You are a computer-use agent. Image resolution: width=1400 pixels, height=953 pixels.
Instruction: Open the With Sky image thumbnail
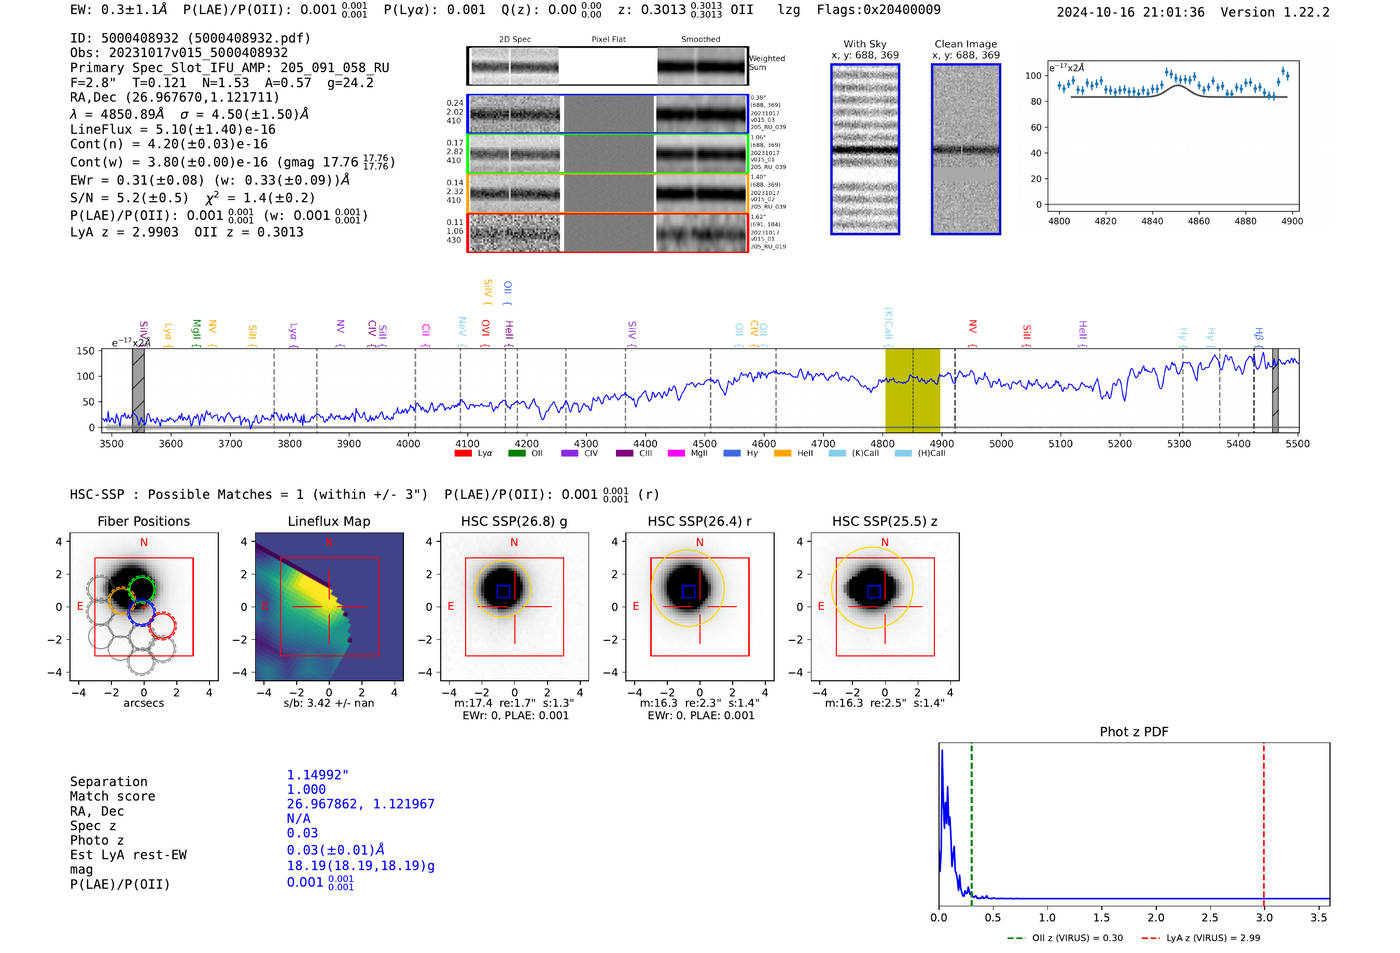[x=865, y=149]
